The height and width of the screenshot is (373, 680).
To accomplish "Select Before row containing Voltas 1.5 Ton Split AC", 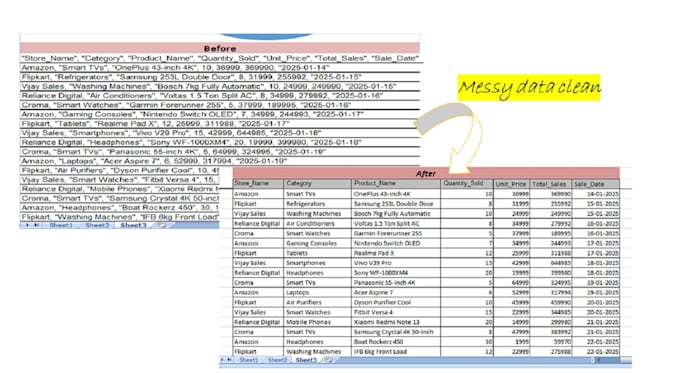I will pyautogui.click(x=220, y=95).
